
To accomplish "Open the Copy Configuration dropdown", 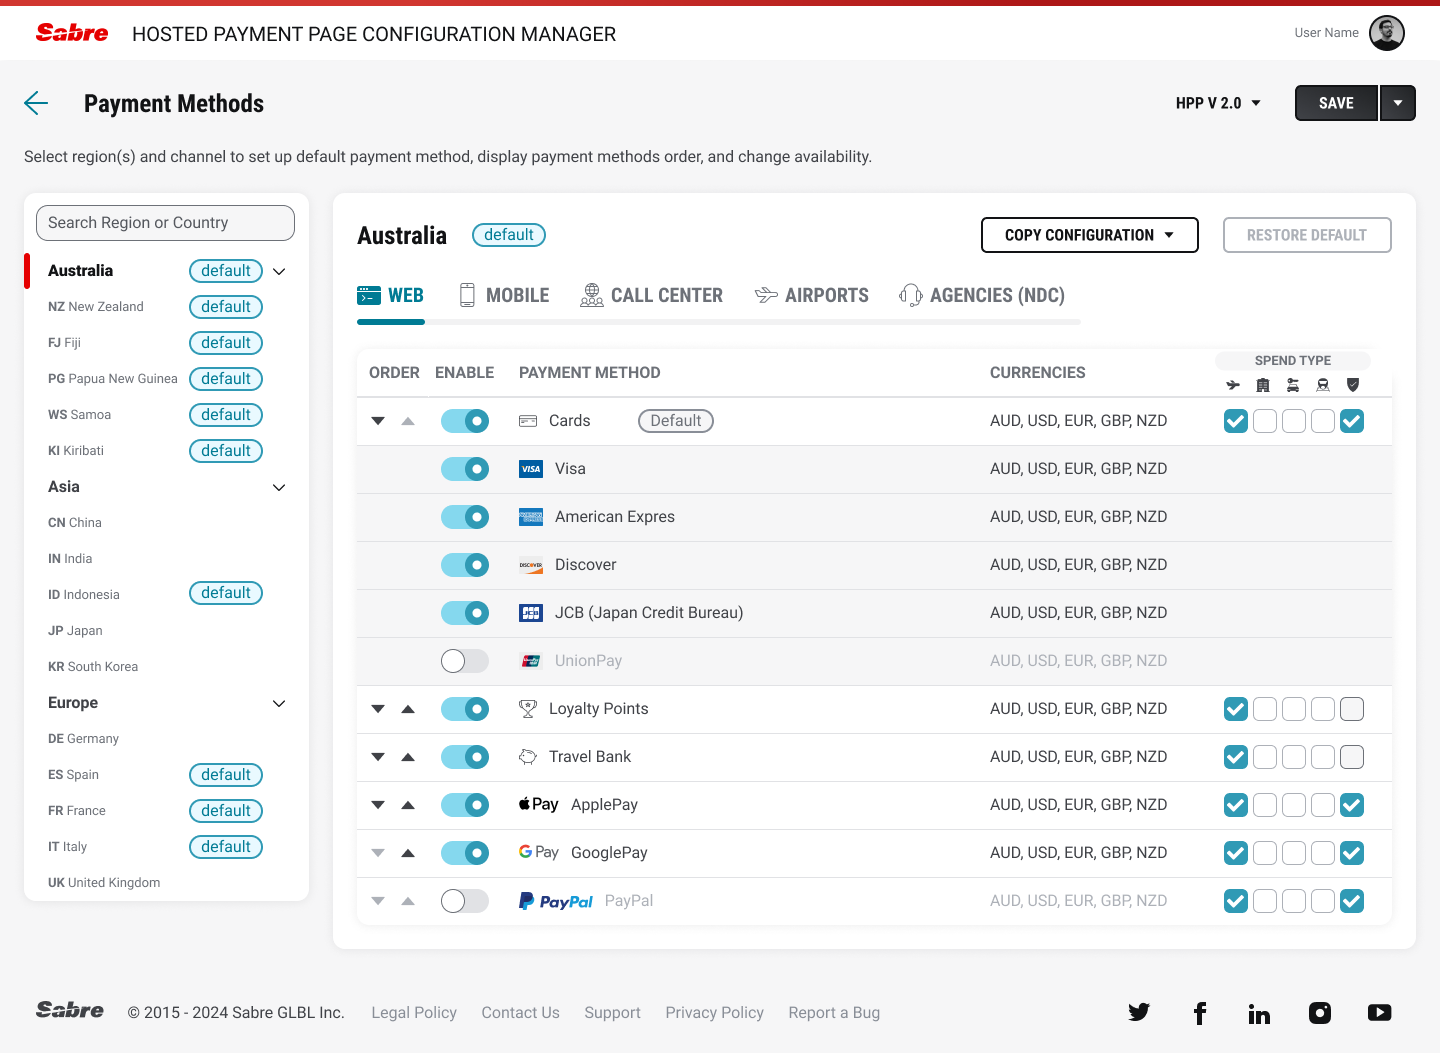I will point(1090,235).
